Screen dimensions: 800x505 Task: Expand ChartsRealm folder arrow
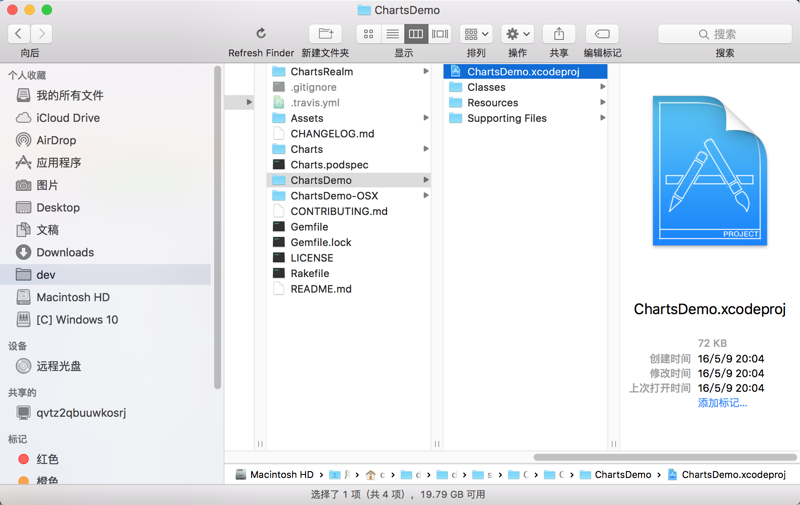(x=426, y=71)
